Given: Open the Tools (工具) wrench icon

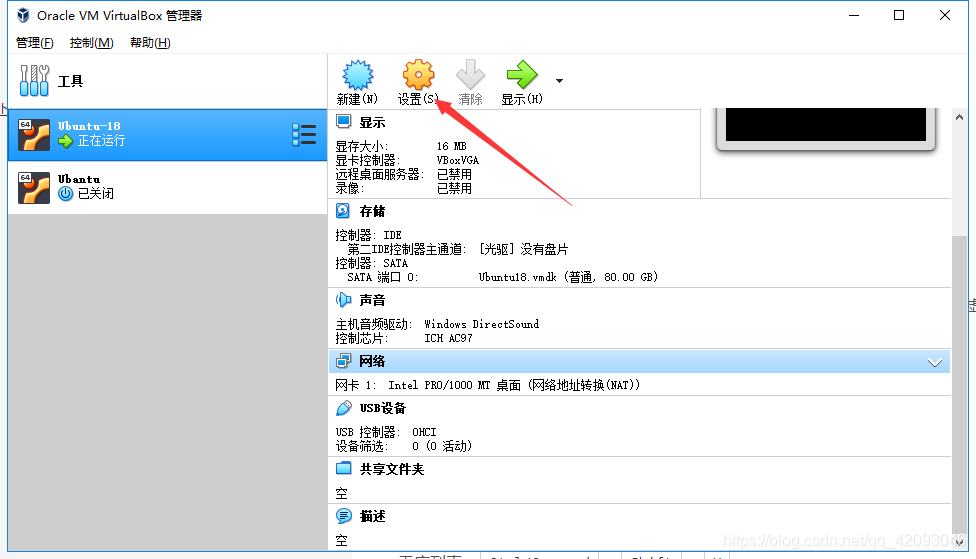Looking at the screenshot, I should [34, 81].
